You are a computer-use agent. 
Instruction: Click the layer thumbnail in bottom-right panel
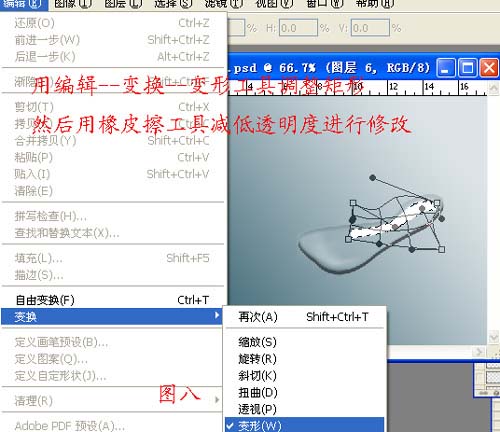pos(492,378)
